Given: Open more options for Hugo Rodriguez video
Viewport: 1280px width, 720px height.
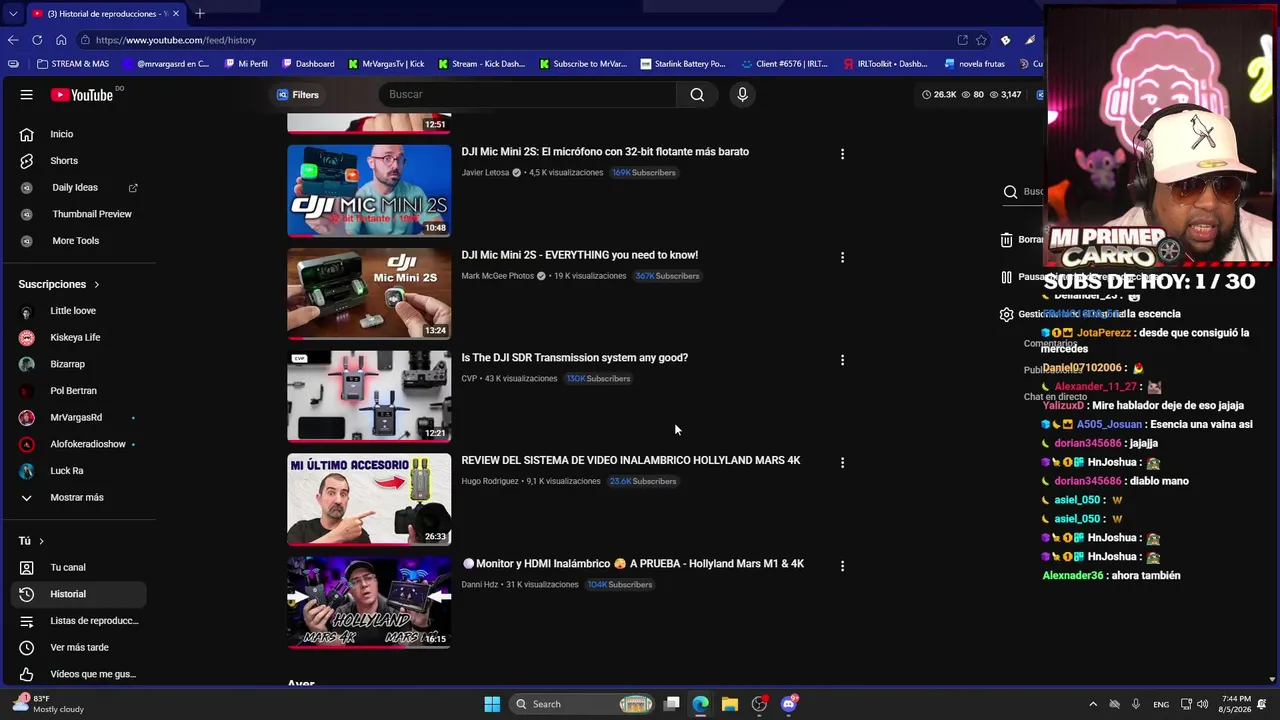Looking at the screenshot, I should point(842,463).
